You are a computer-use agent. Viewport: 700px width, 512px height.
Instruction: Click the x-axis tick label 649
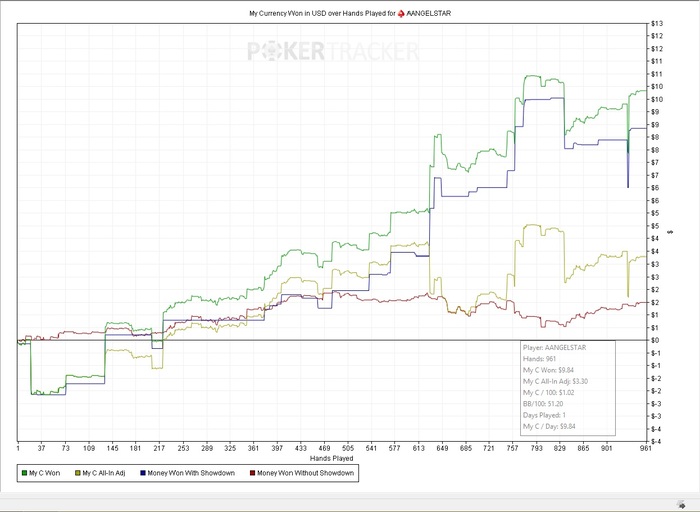tap(442, 448)
